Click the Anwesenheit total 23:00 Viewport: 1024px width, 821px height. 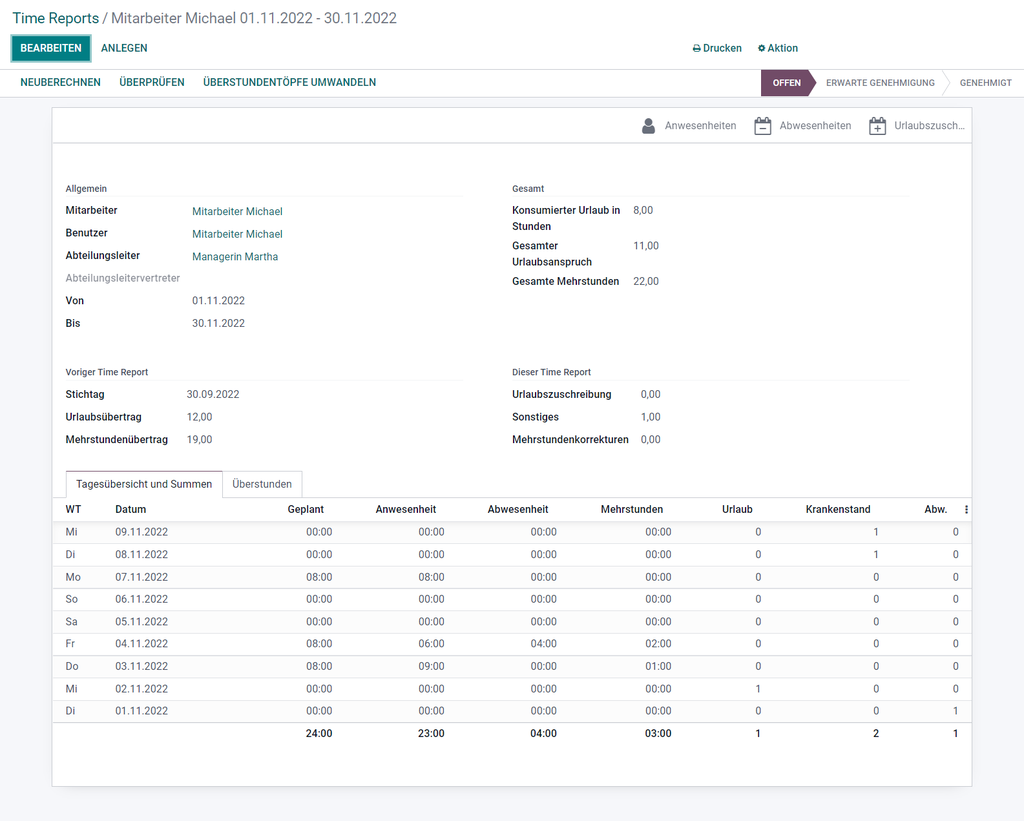(431, 733)
